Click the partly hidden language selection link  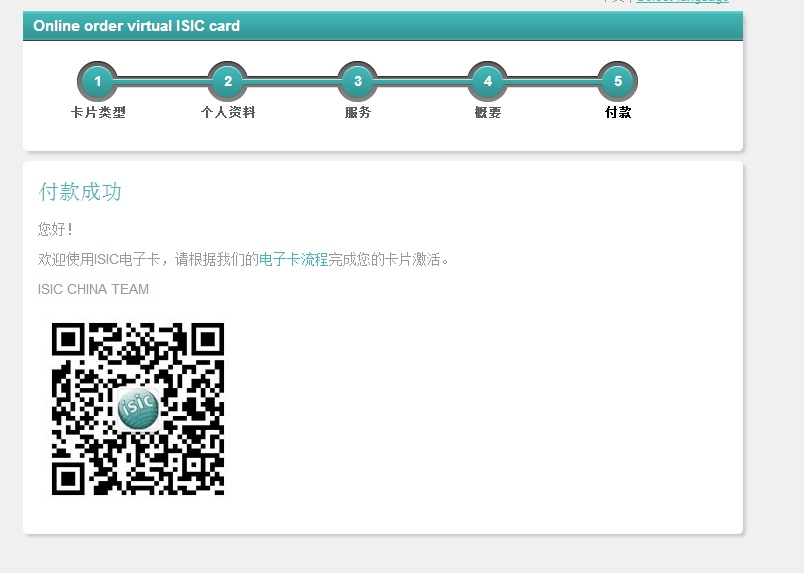tap(682, 2)
